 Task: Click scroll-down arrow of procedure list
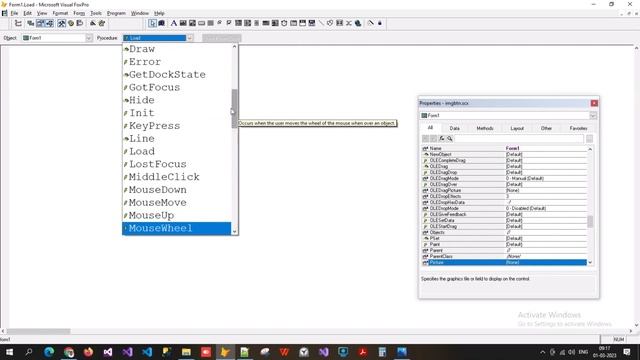coord(234,232)
